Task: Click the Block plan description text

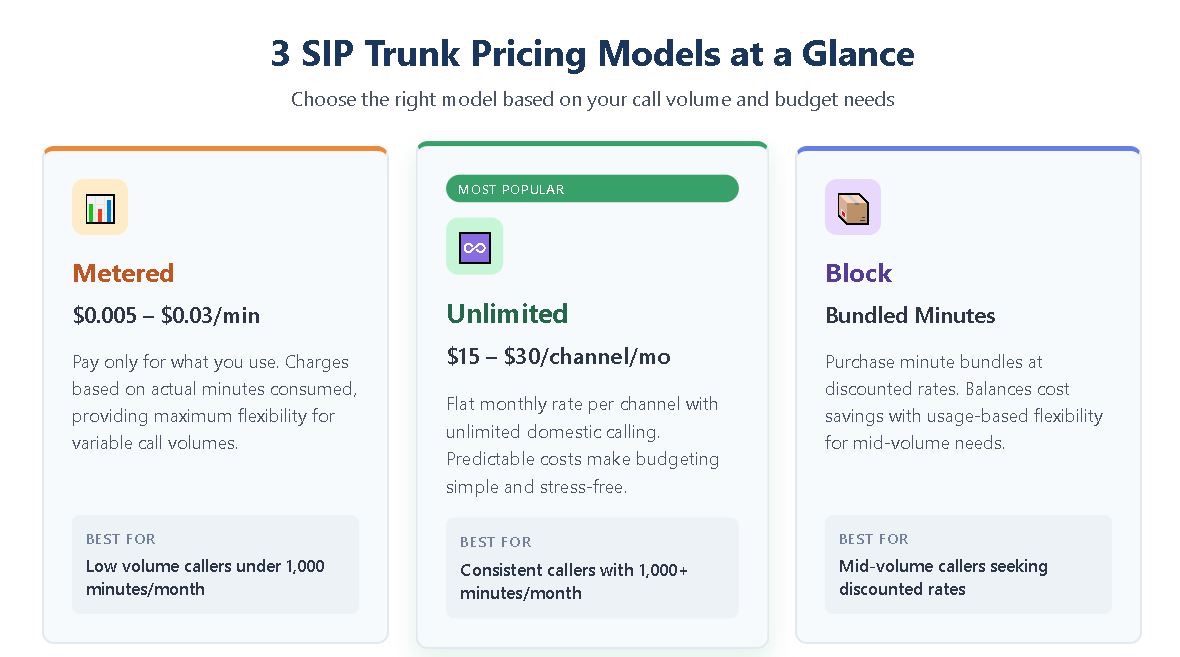Action: [963, 402]
